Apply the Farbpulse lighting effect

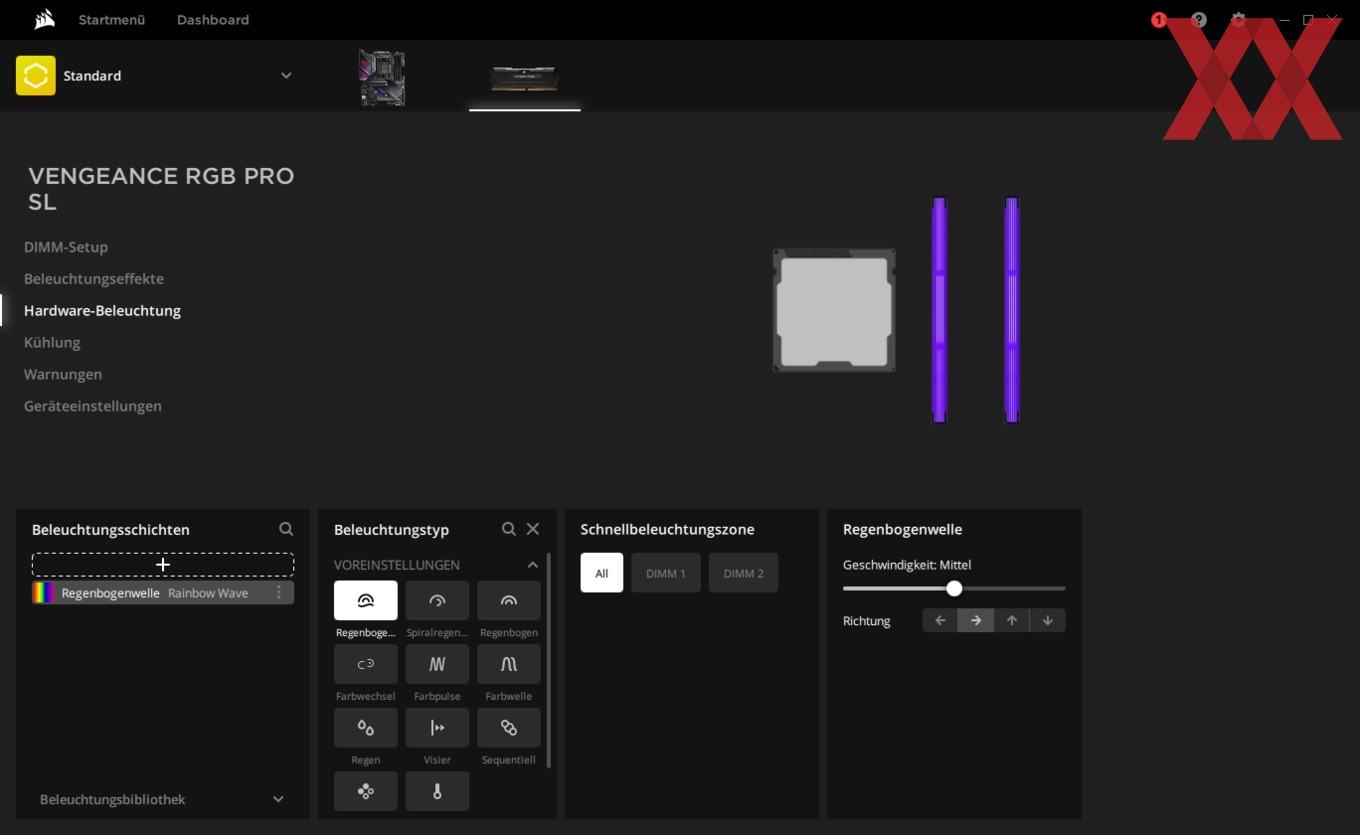(x=437, y=664)
